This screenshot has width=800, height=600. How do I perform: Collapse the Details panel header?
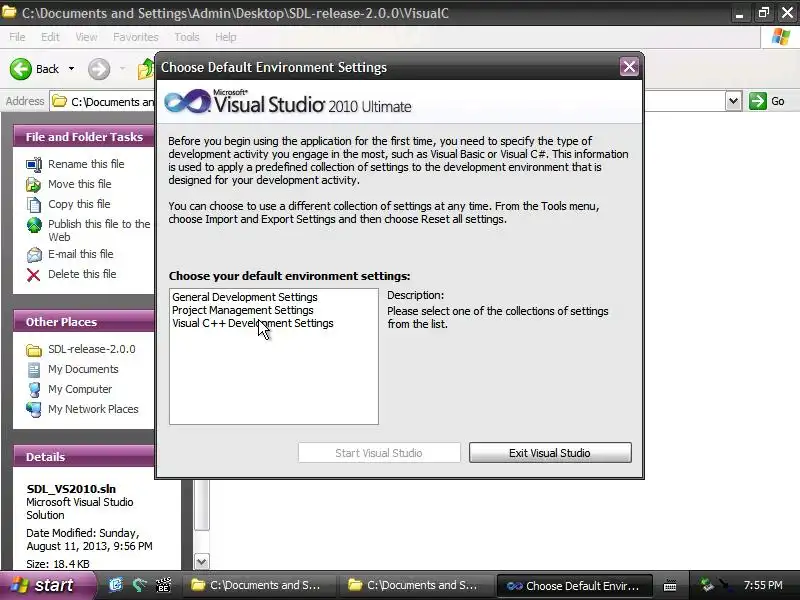pyautogui.click(x=84, y=457)
